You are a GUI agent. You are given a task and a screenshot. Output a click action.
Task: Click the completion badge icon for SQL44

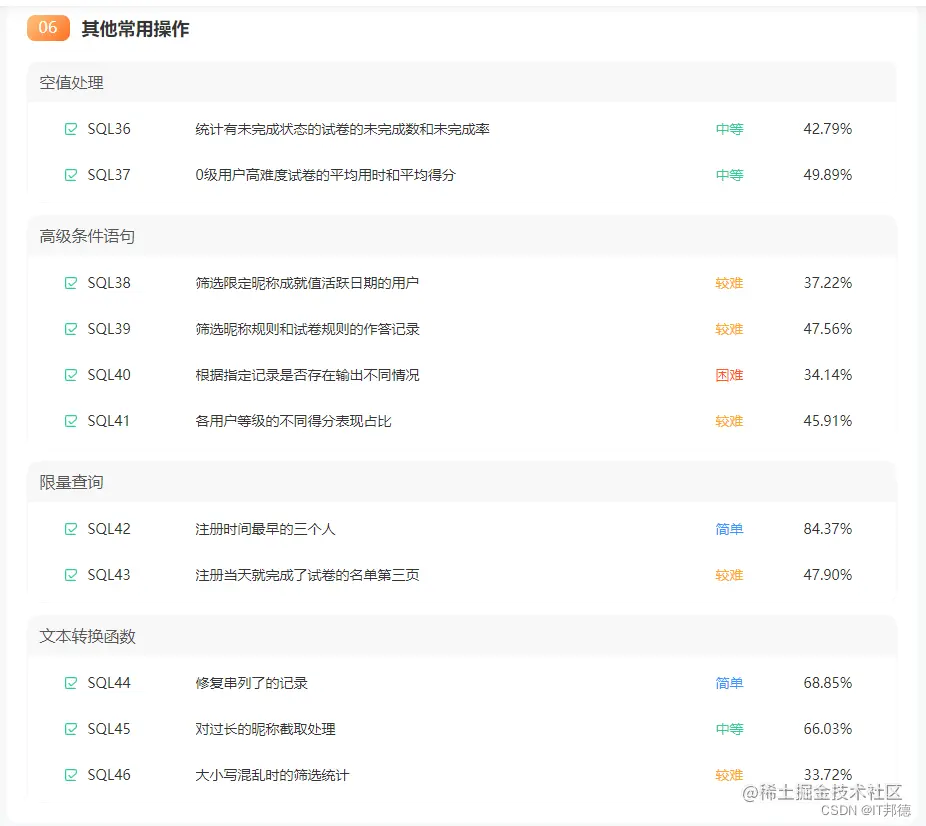point(70,683)
